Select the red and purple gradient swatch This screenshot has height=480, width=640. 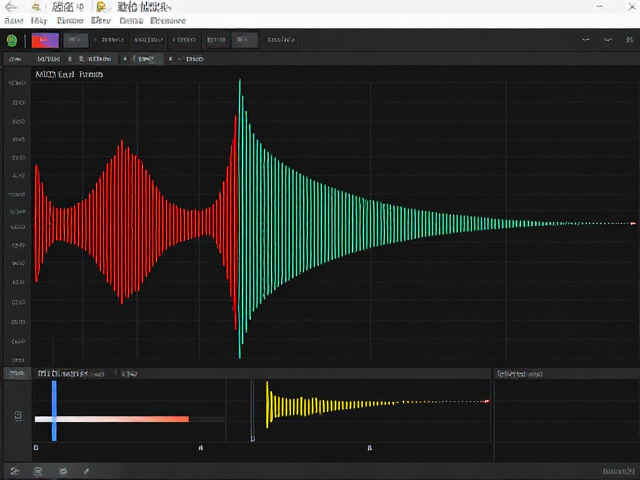(x=45, y=40)
